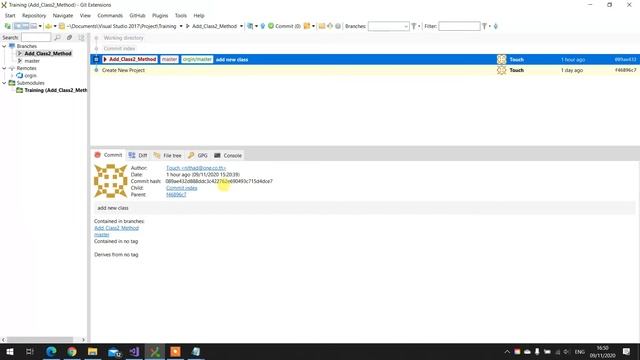Click the search magnifier in left panel

coord(57,38)
